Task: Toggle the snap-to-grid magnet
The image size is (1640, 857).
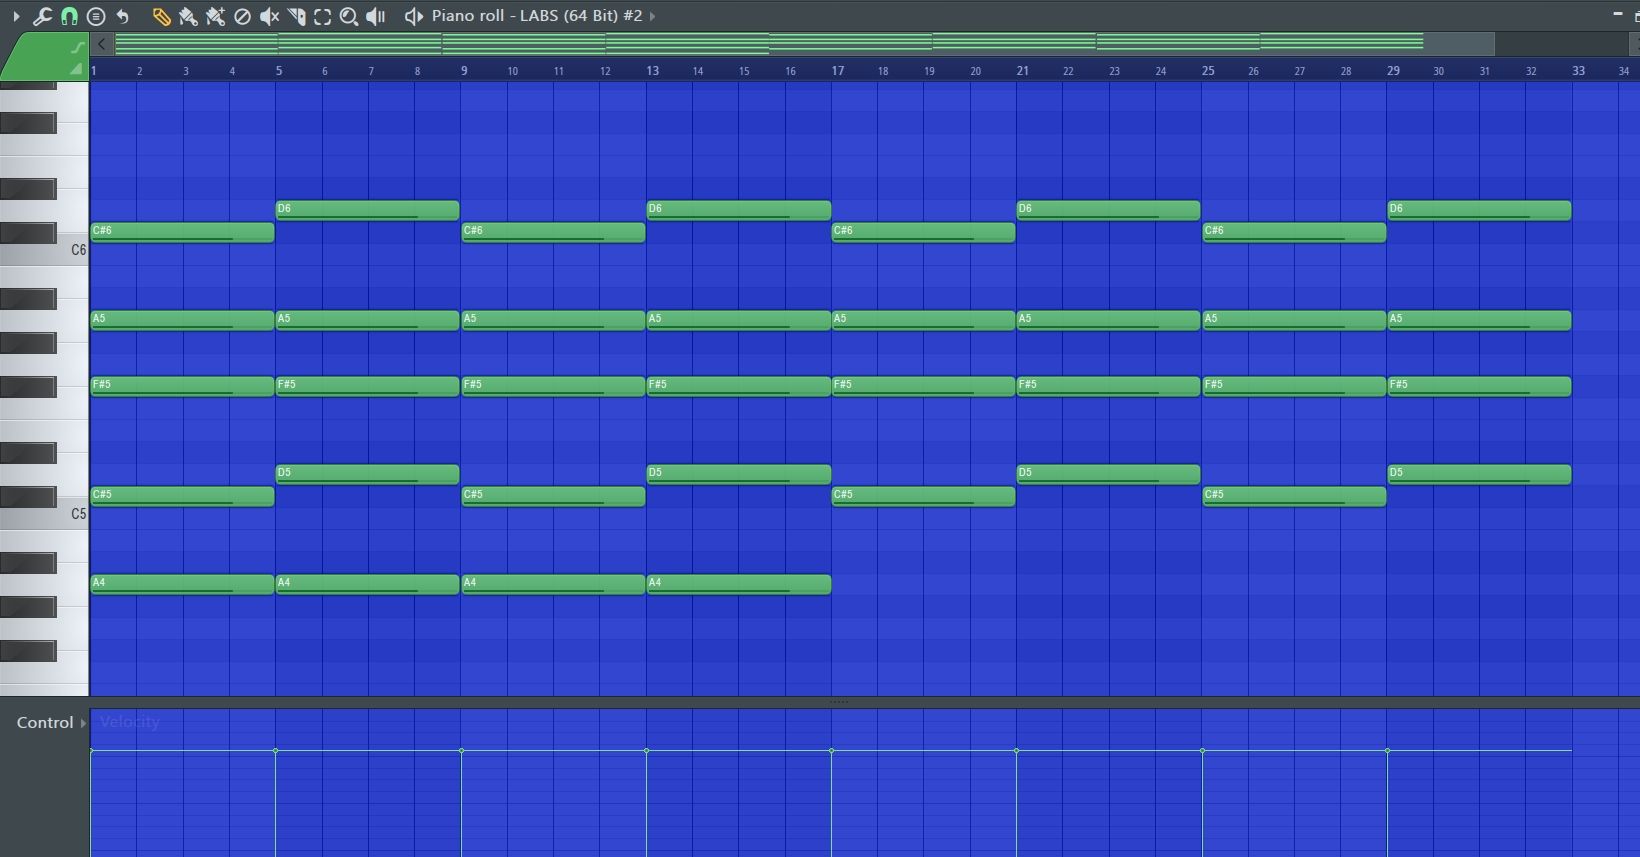Action: [x=69, y=16]
